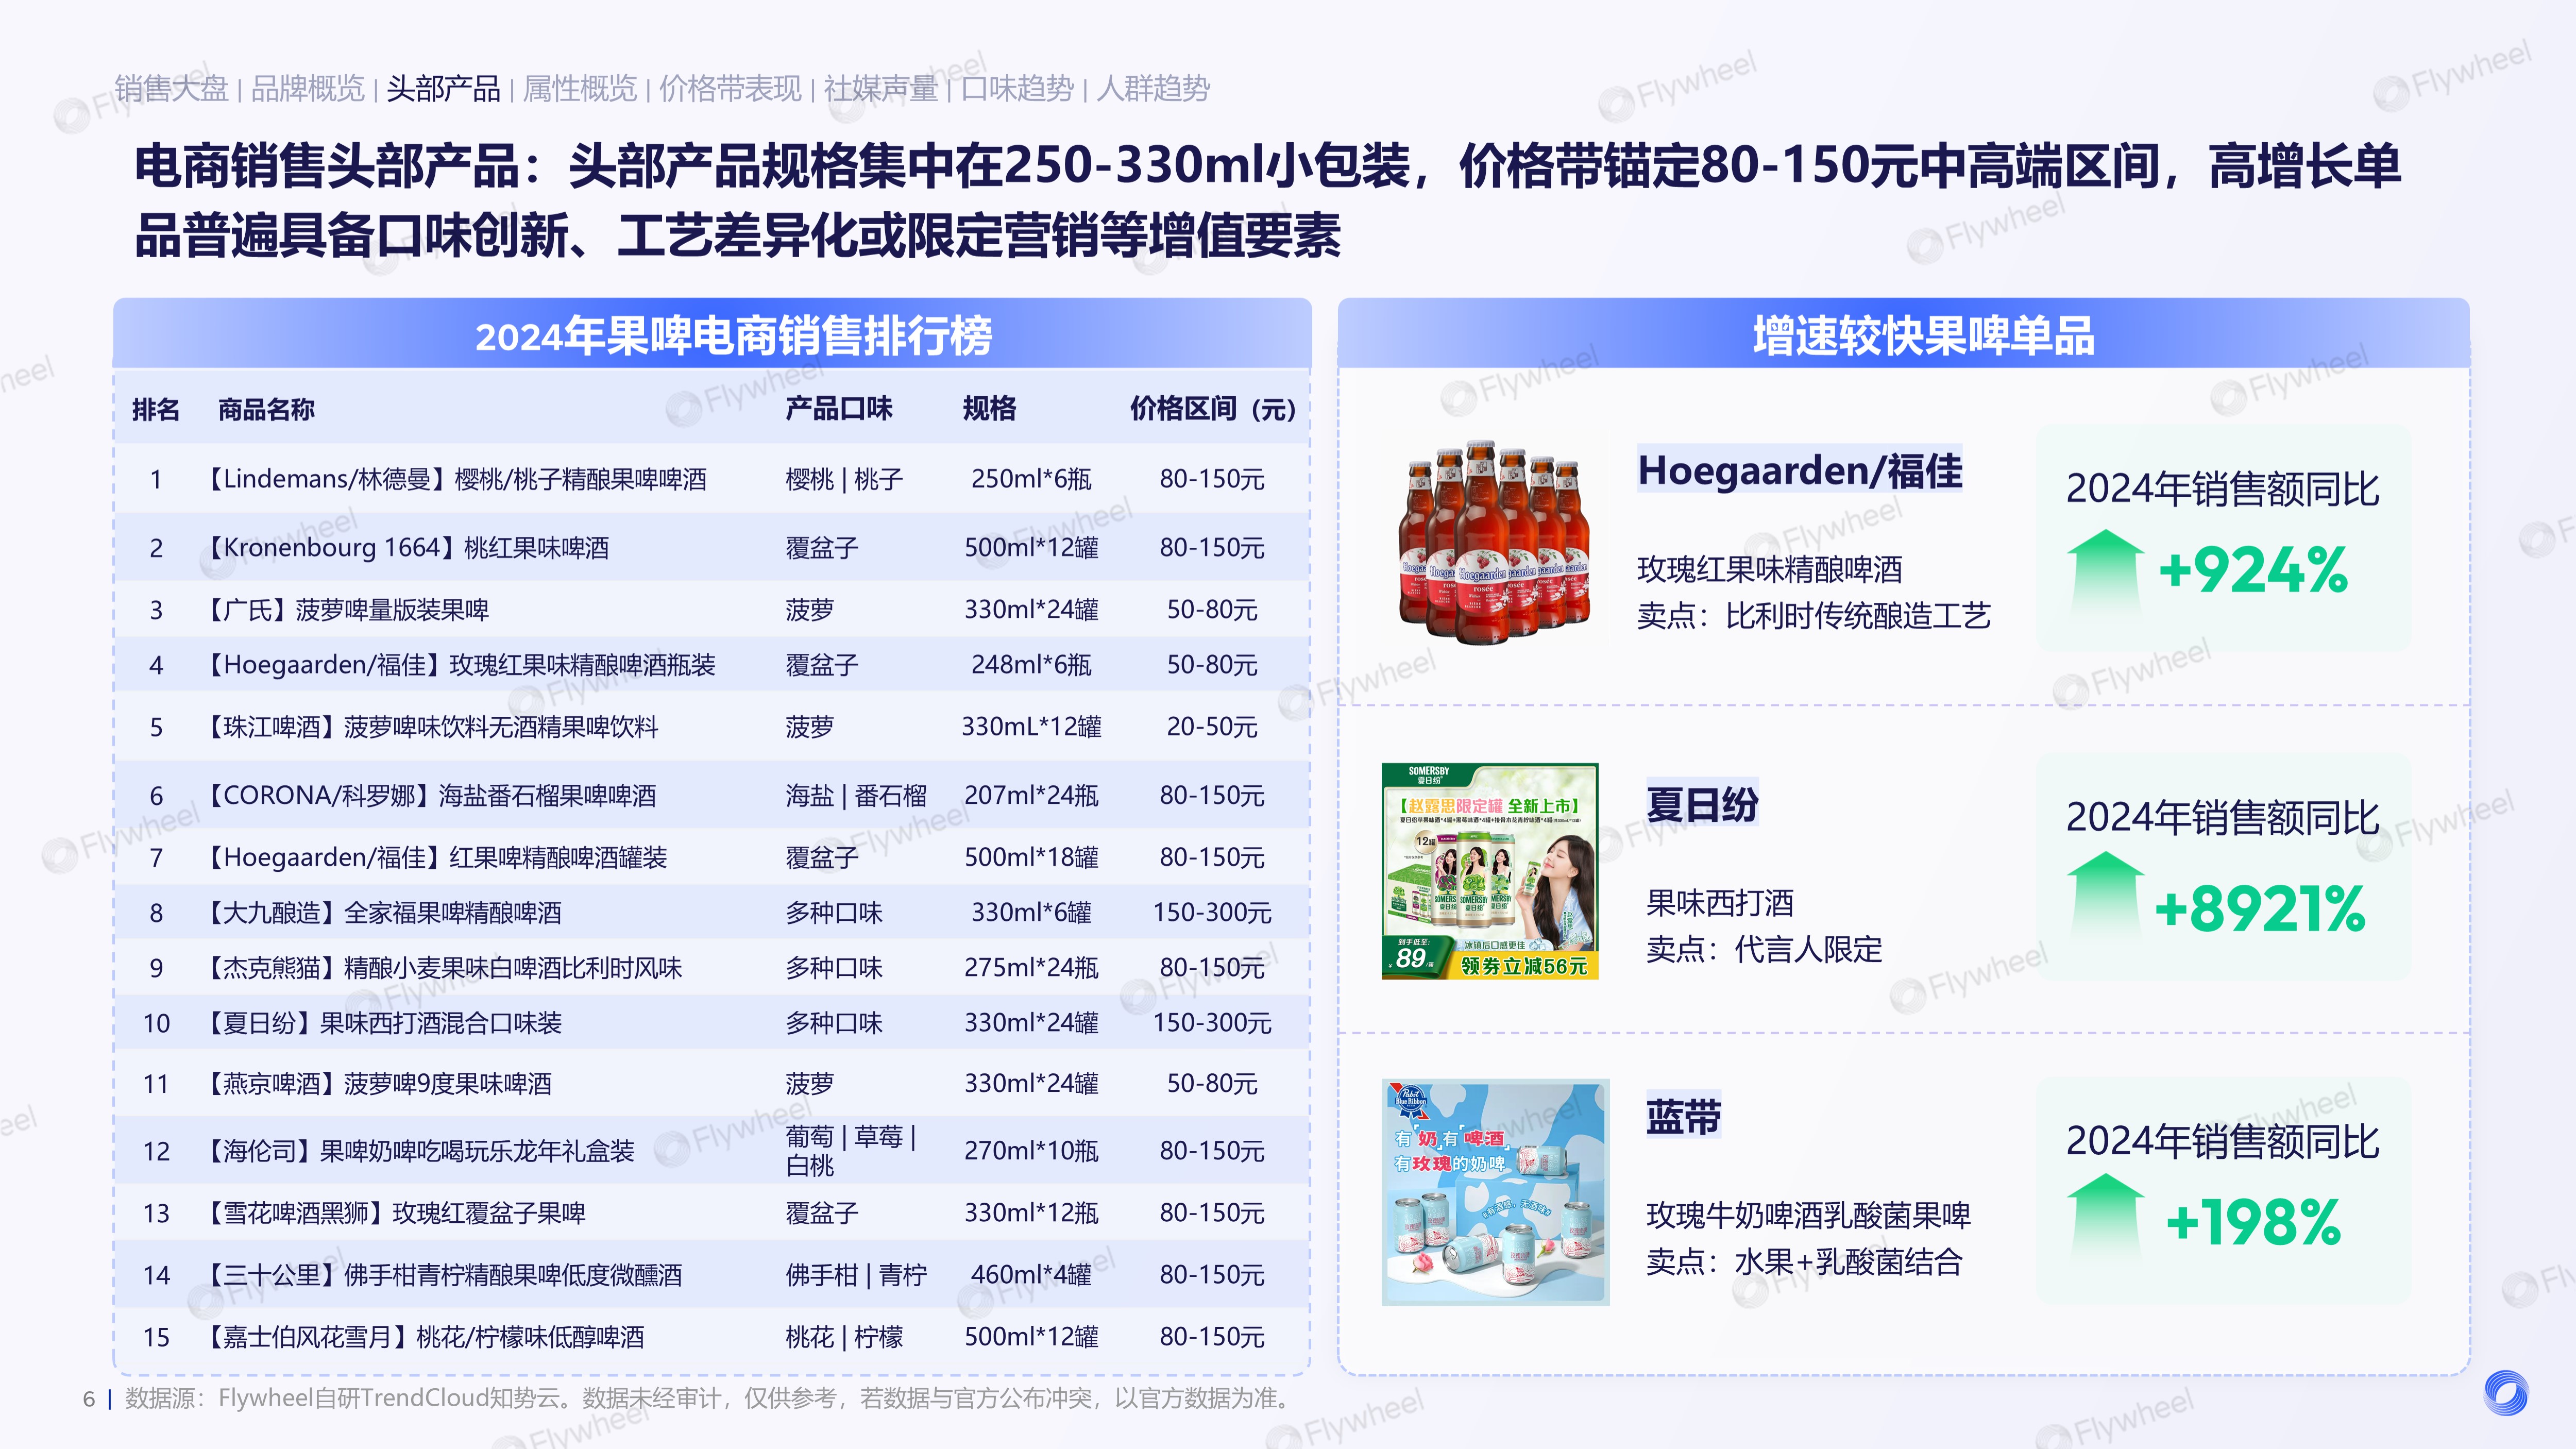Click the 蓝带 milk beer product image
Viewport: 2576px width, 1449px height.
coord(1495,1192)
